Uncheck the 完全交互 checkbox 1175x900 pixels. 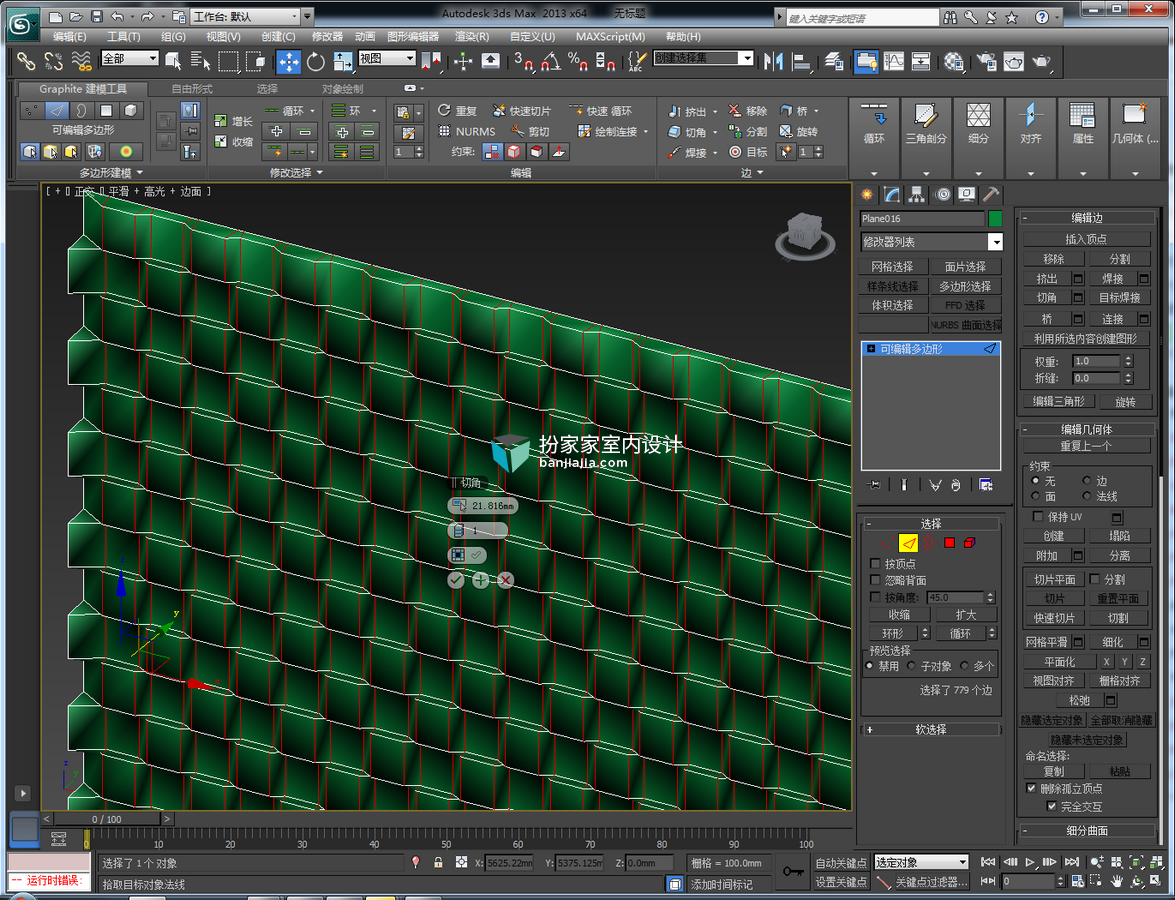1052,806
